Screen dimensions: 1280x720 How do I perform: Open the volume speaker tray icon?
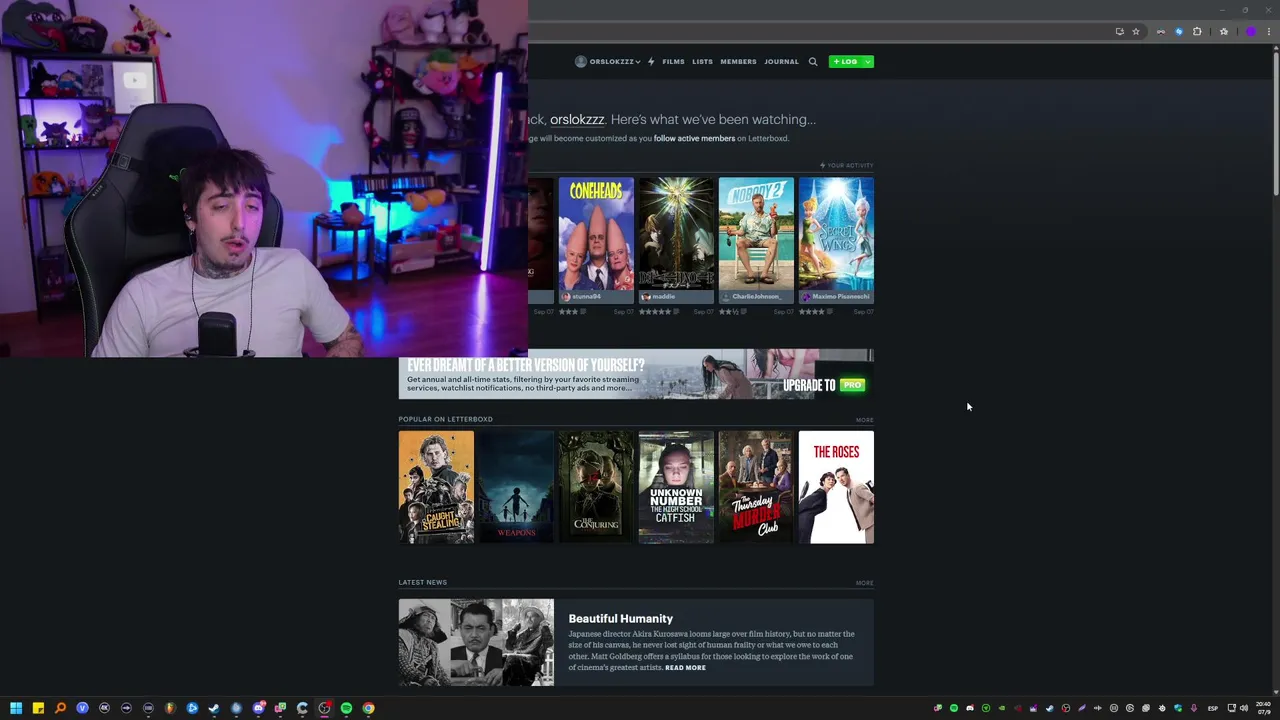pyautogui.click(x=1244, y=708)
